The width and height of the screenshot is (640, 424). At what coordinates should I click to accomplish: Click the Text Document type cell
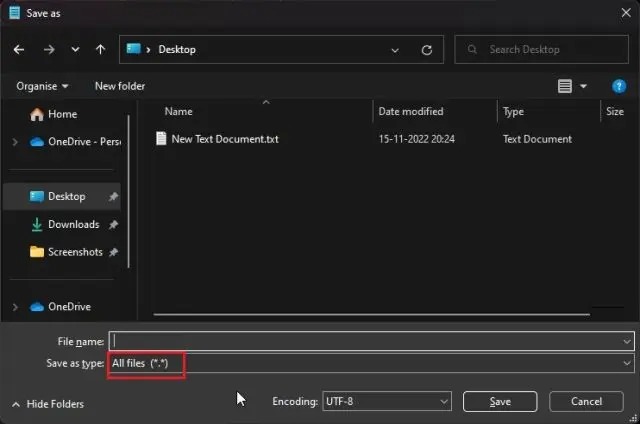pyautogui.click(x=537, y=139)
